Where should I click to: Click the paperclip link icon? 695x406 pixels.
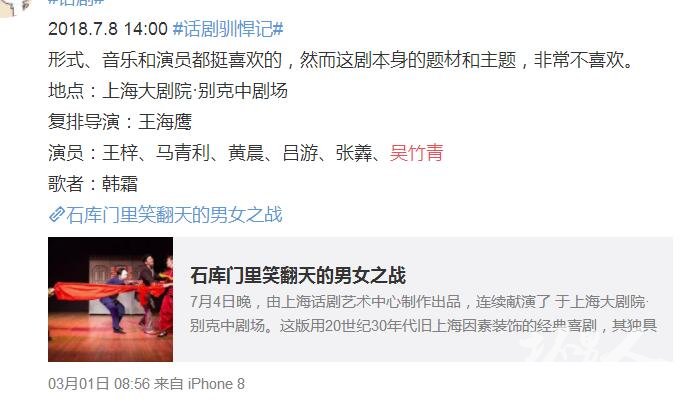coord(57,215)
